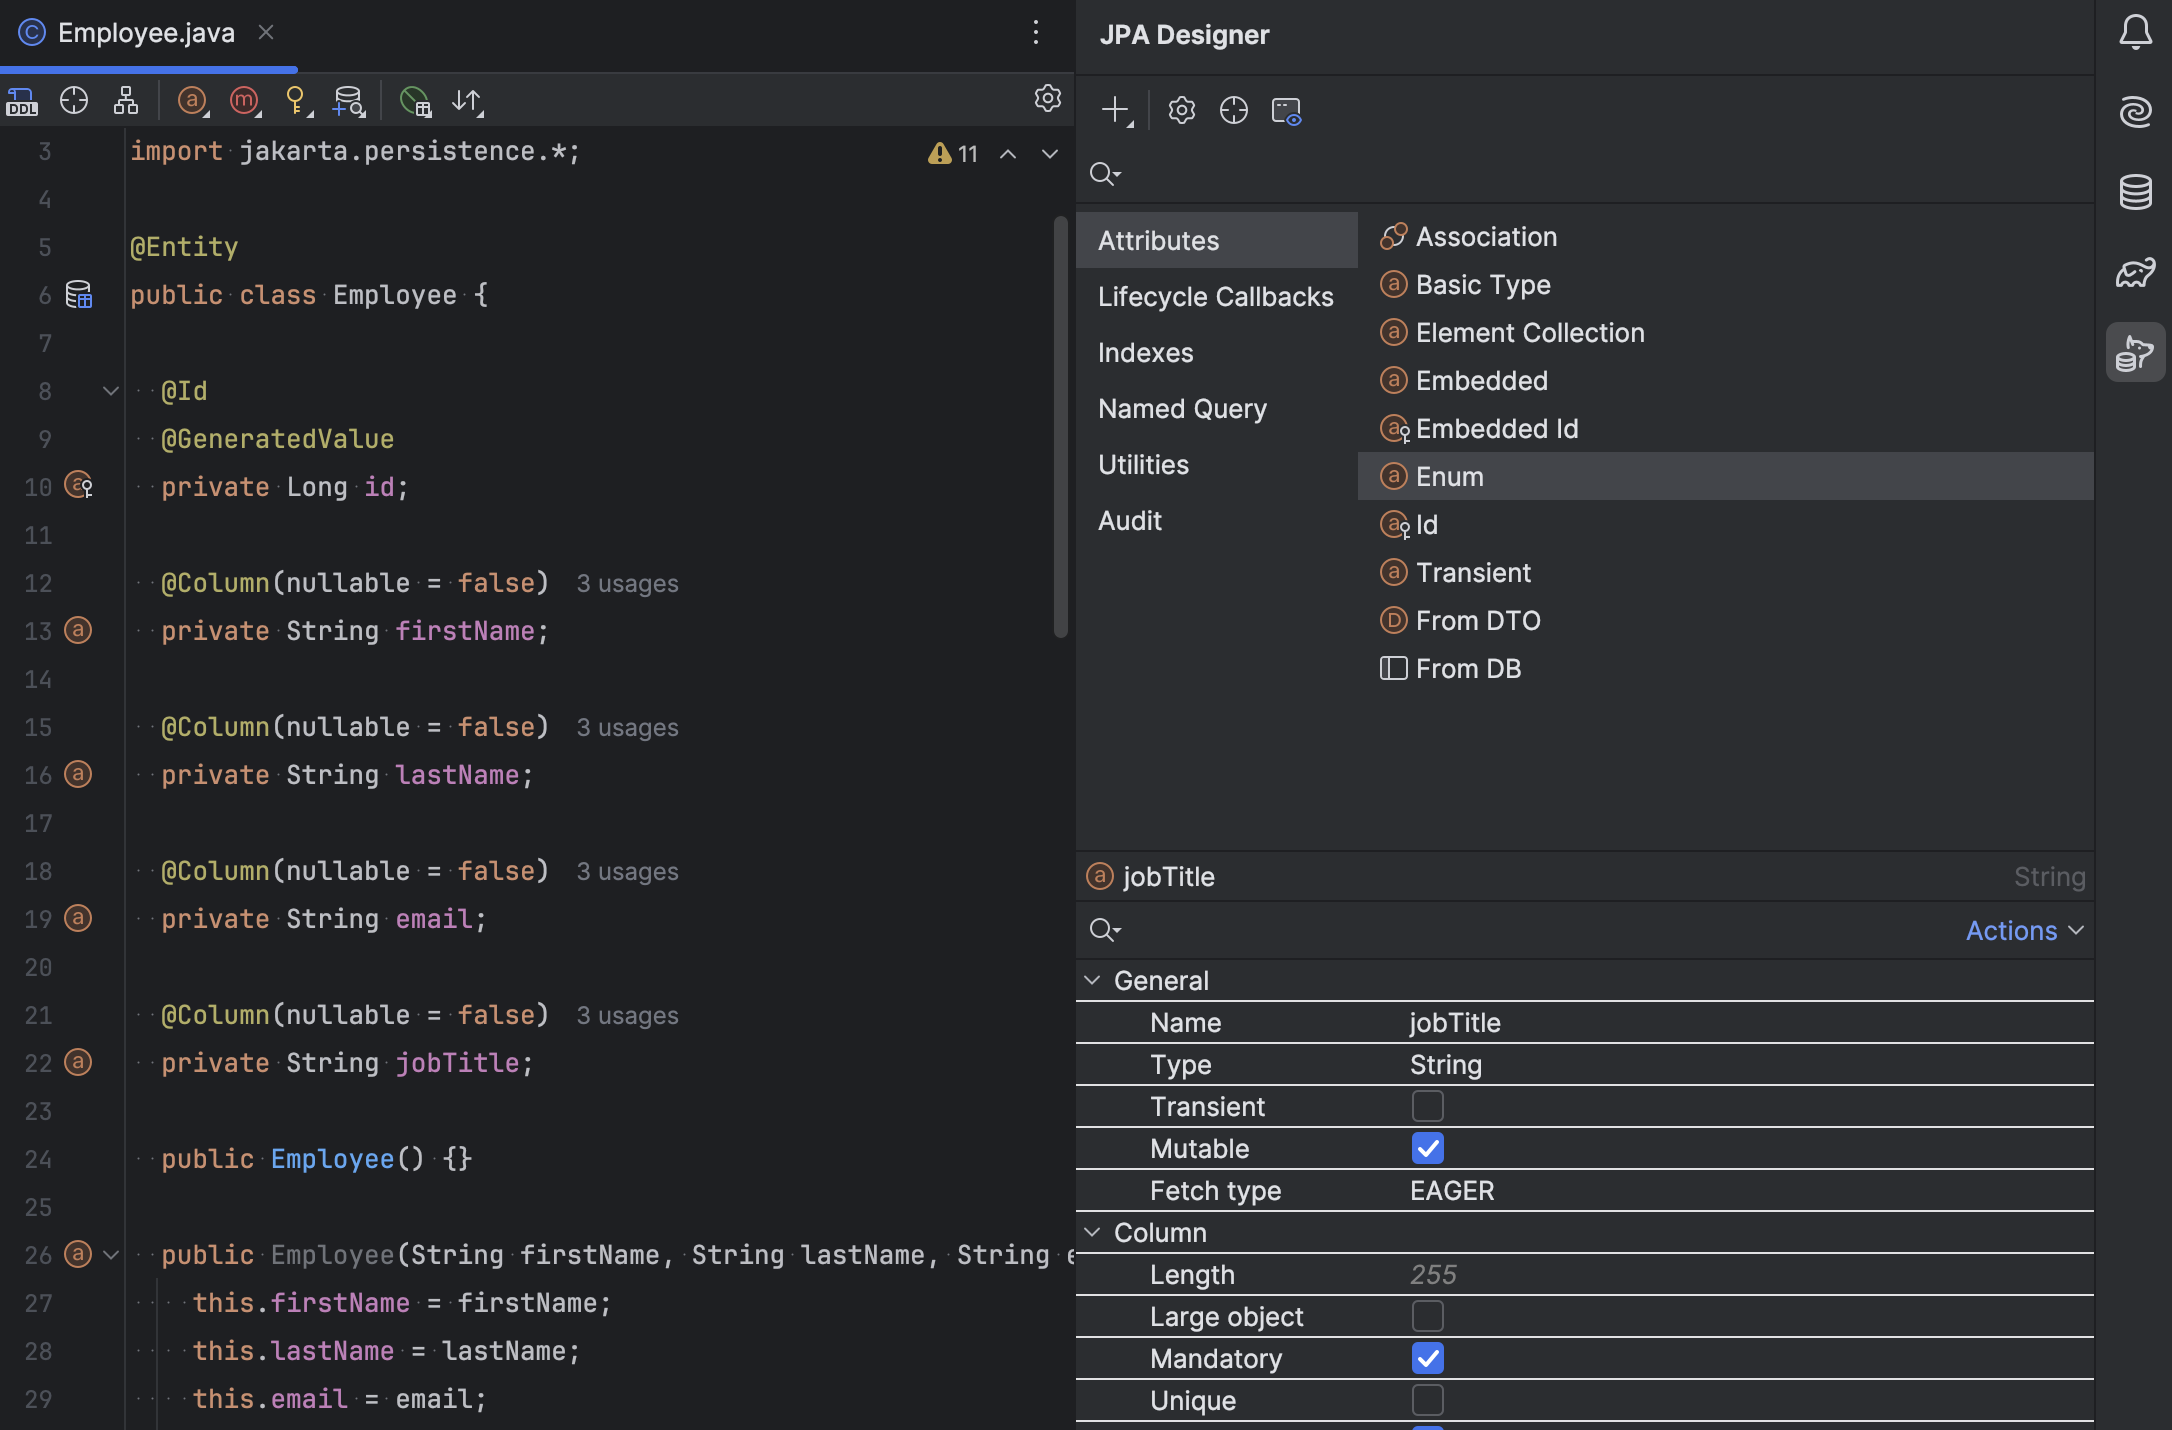Disable the Mutable checkbox
This screenshot has height=1430, width=2172.
point(1428,1148)
